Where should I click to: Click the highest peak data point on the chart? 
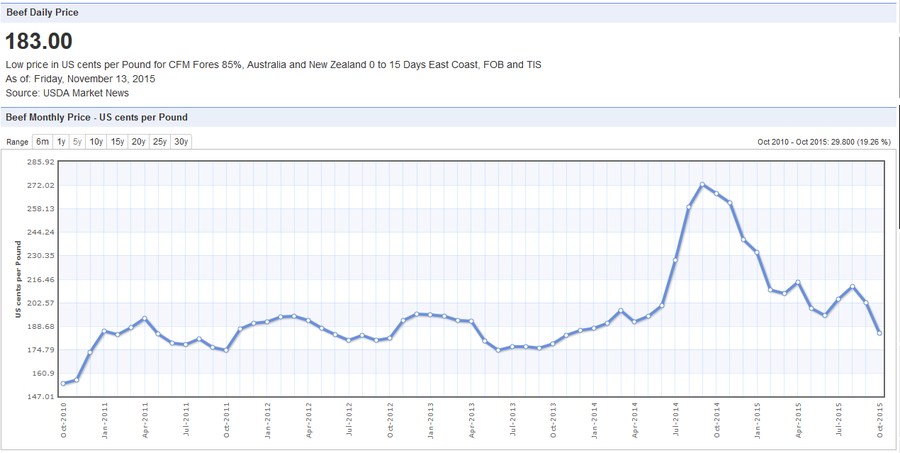[x=702, y=184]
